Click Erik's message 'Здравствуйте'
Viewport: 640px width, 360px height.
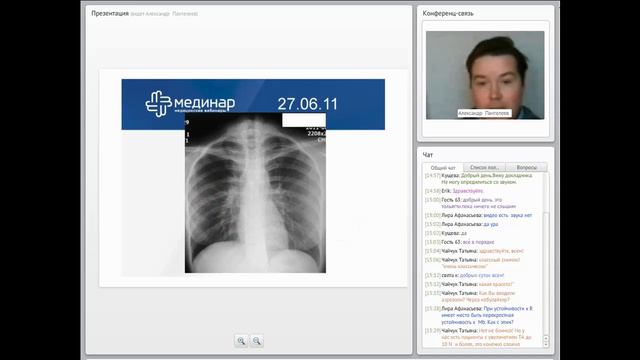(x=468, y=191)
